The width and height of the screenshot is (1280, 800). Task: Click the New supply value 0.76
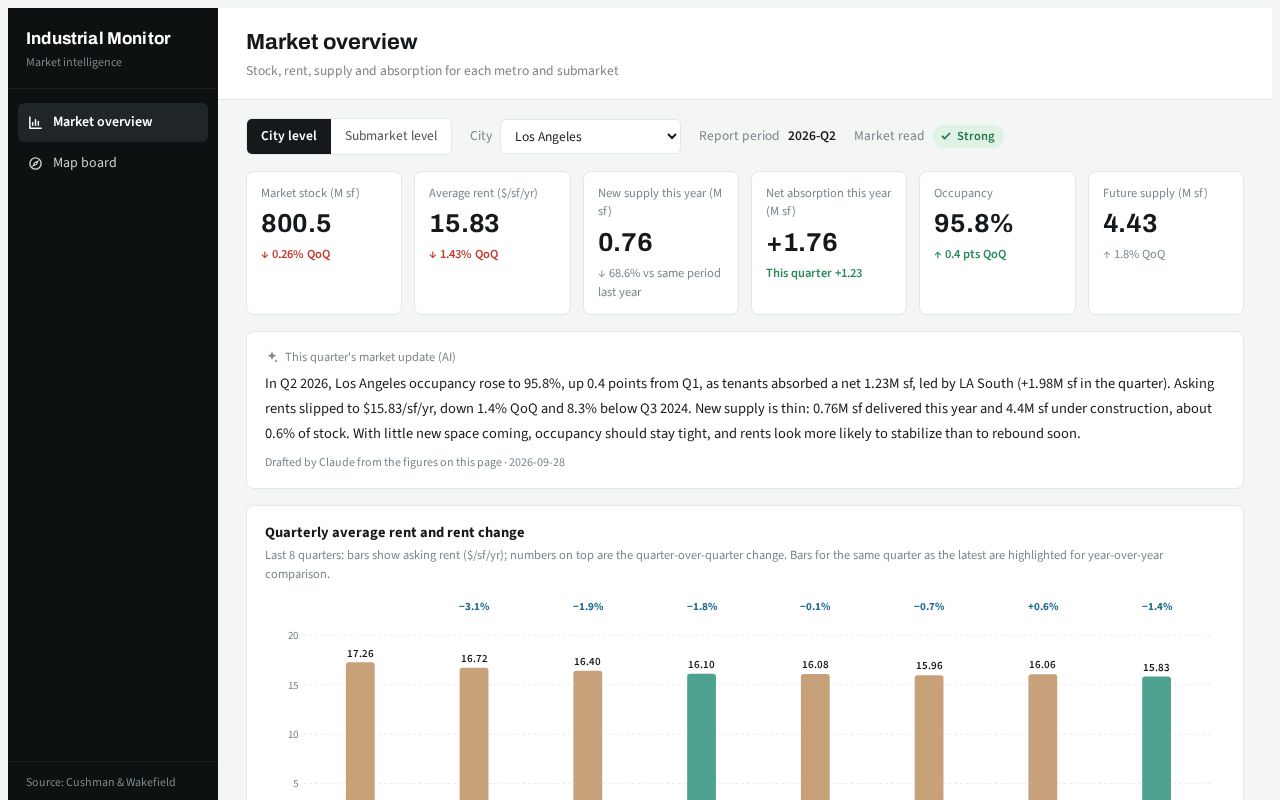coord(625,242)
